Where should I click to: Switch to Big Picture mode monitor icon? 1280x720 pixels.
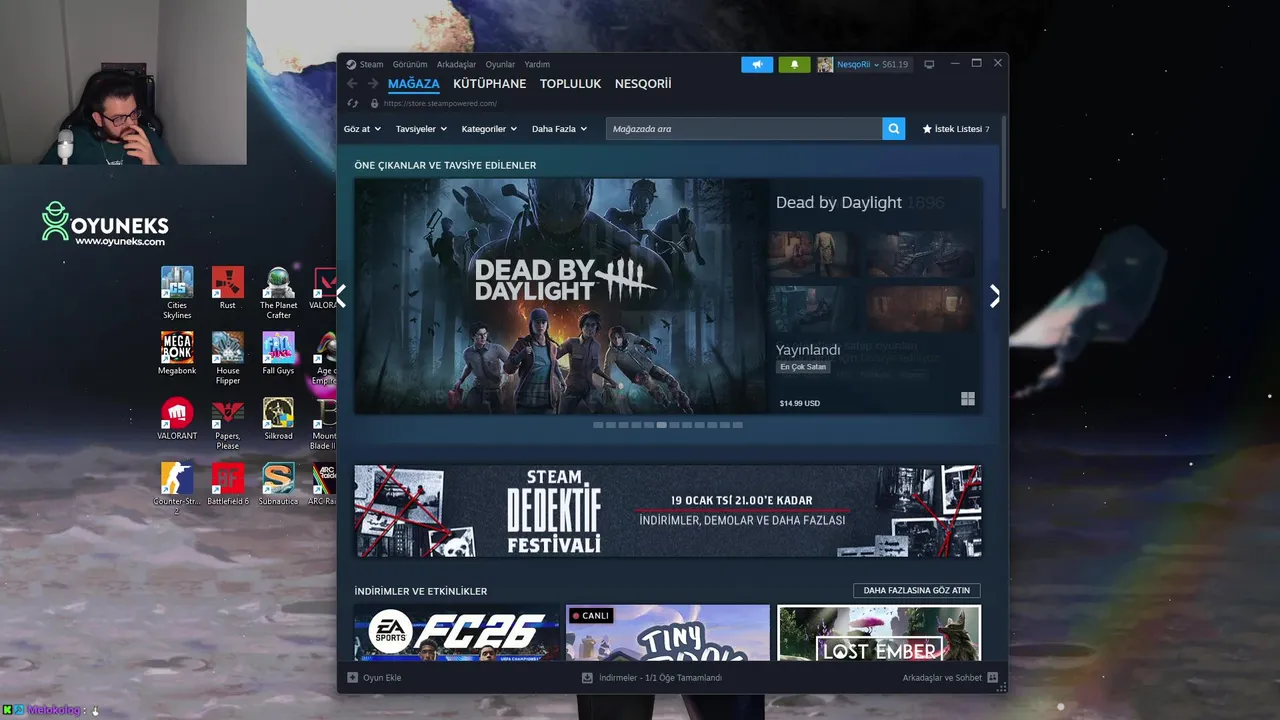(x=929, y=64)
